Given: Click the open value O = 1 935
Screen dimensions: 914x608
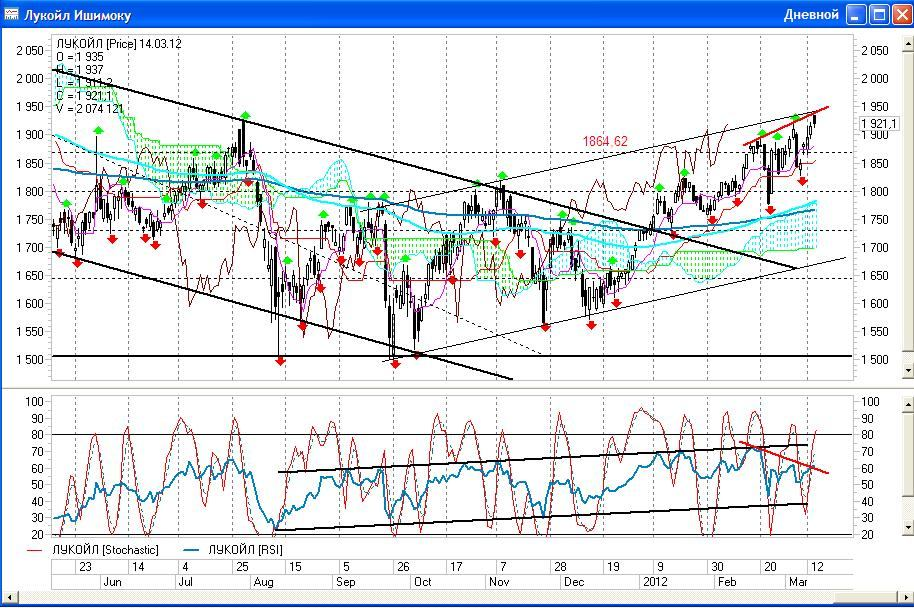Looking at the screenshot, I should [80, 57].
